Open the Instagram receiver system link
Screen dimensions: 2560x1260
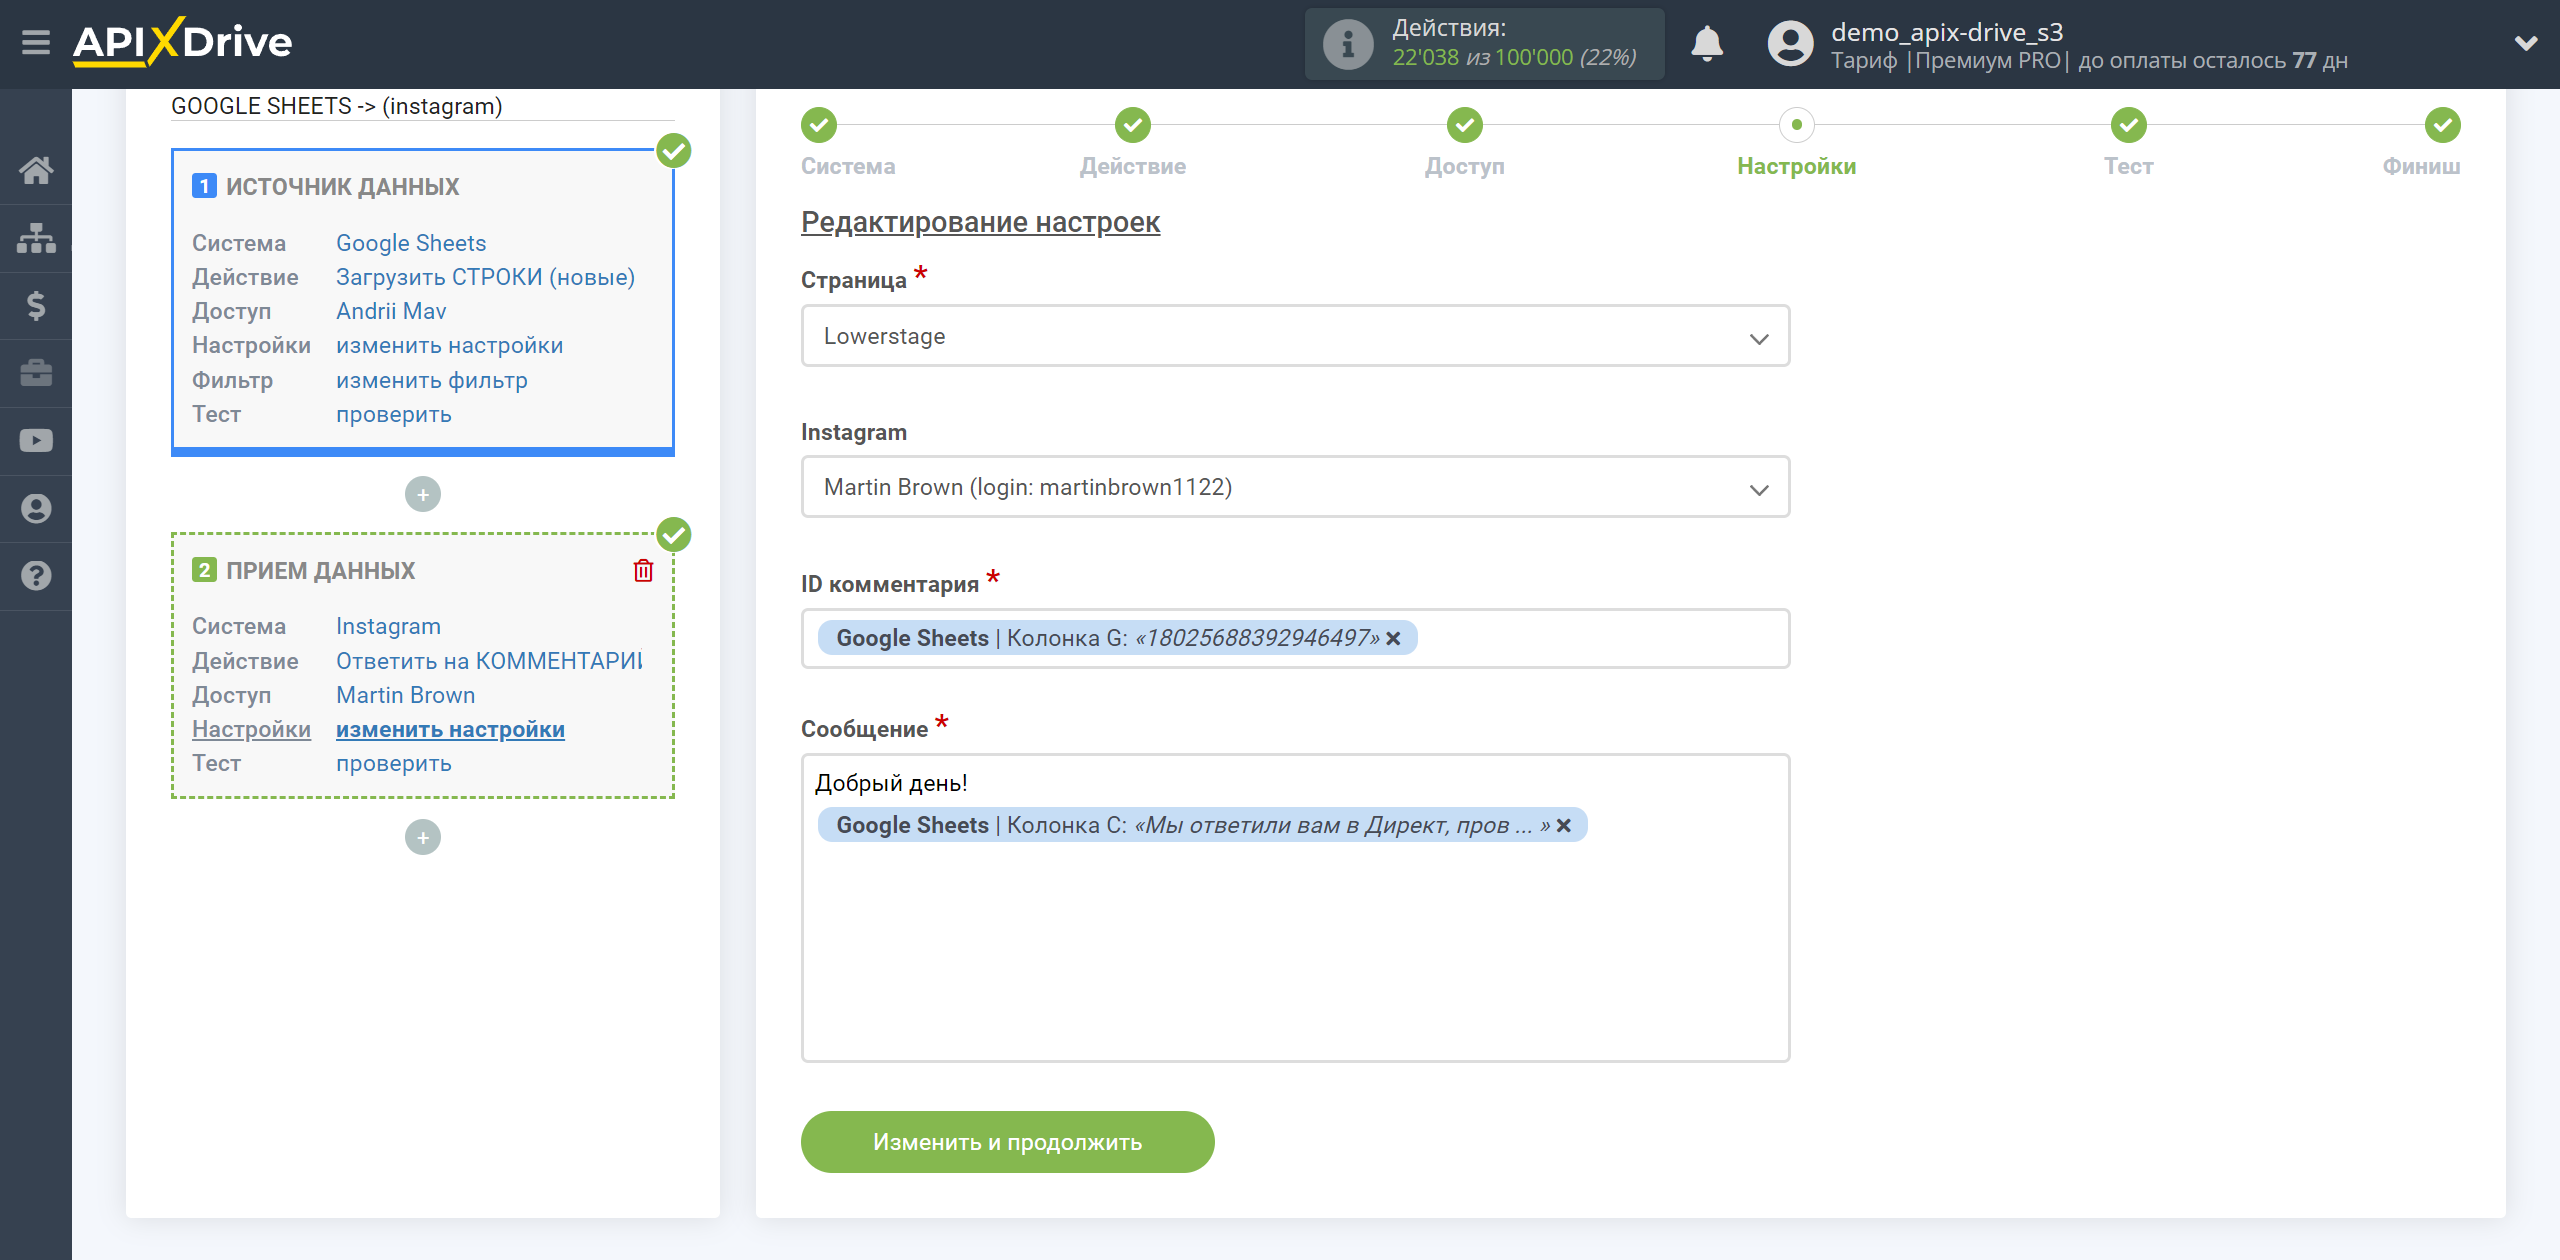click(x=388, y=626)
